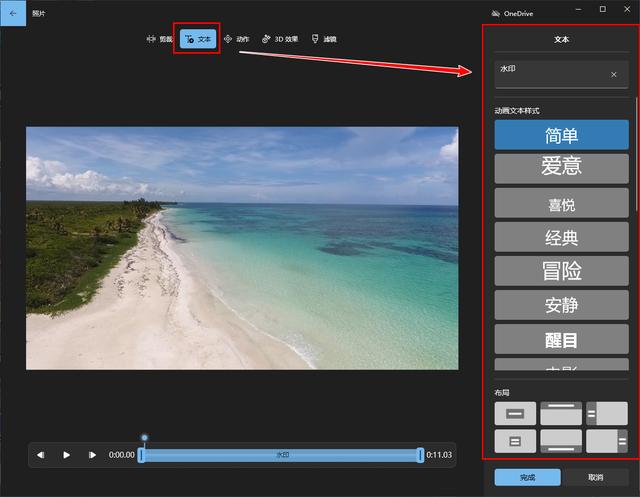This screenshot has height=497, width=640.
Task: Step back one frame
Action: tap(41, 455)
